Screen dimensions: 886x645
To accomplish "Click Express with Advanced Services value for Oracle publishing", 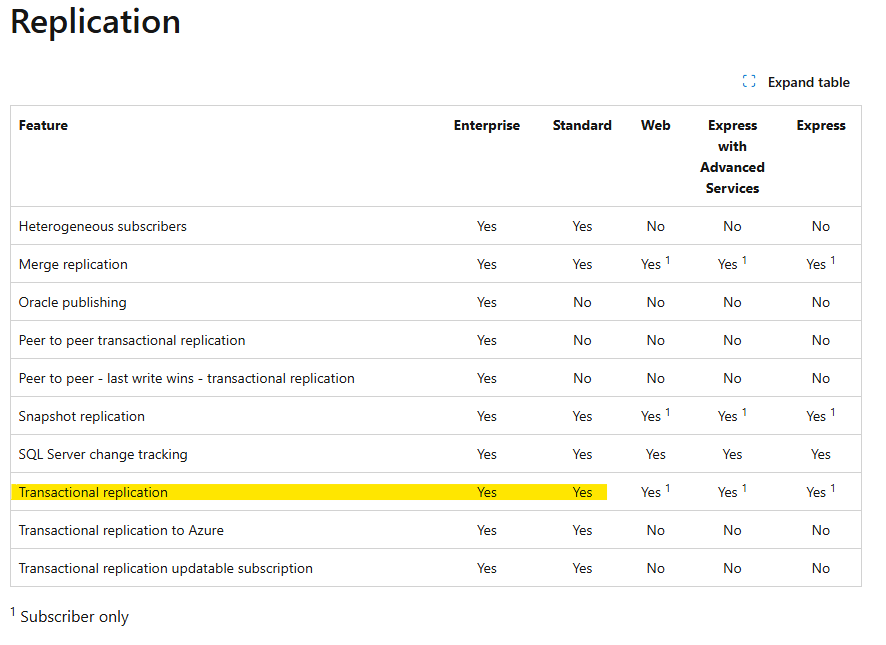I will [x=732, y=302].
